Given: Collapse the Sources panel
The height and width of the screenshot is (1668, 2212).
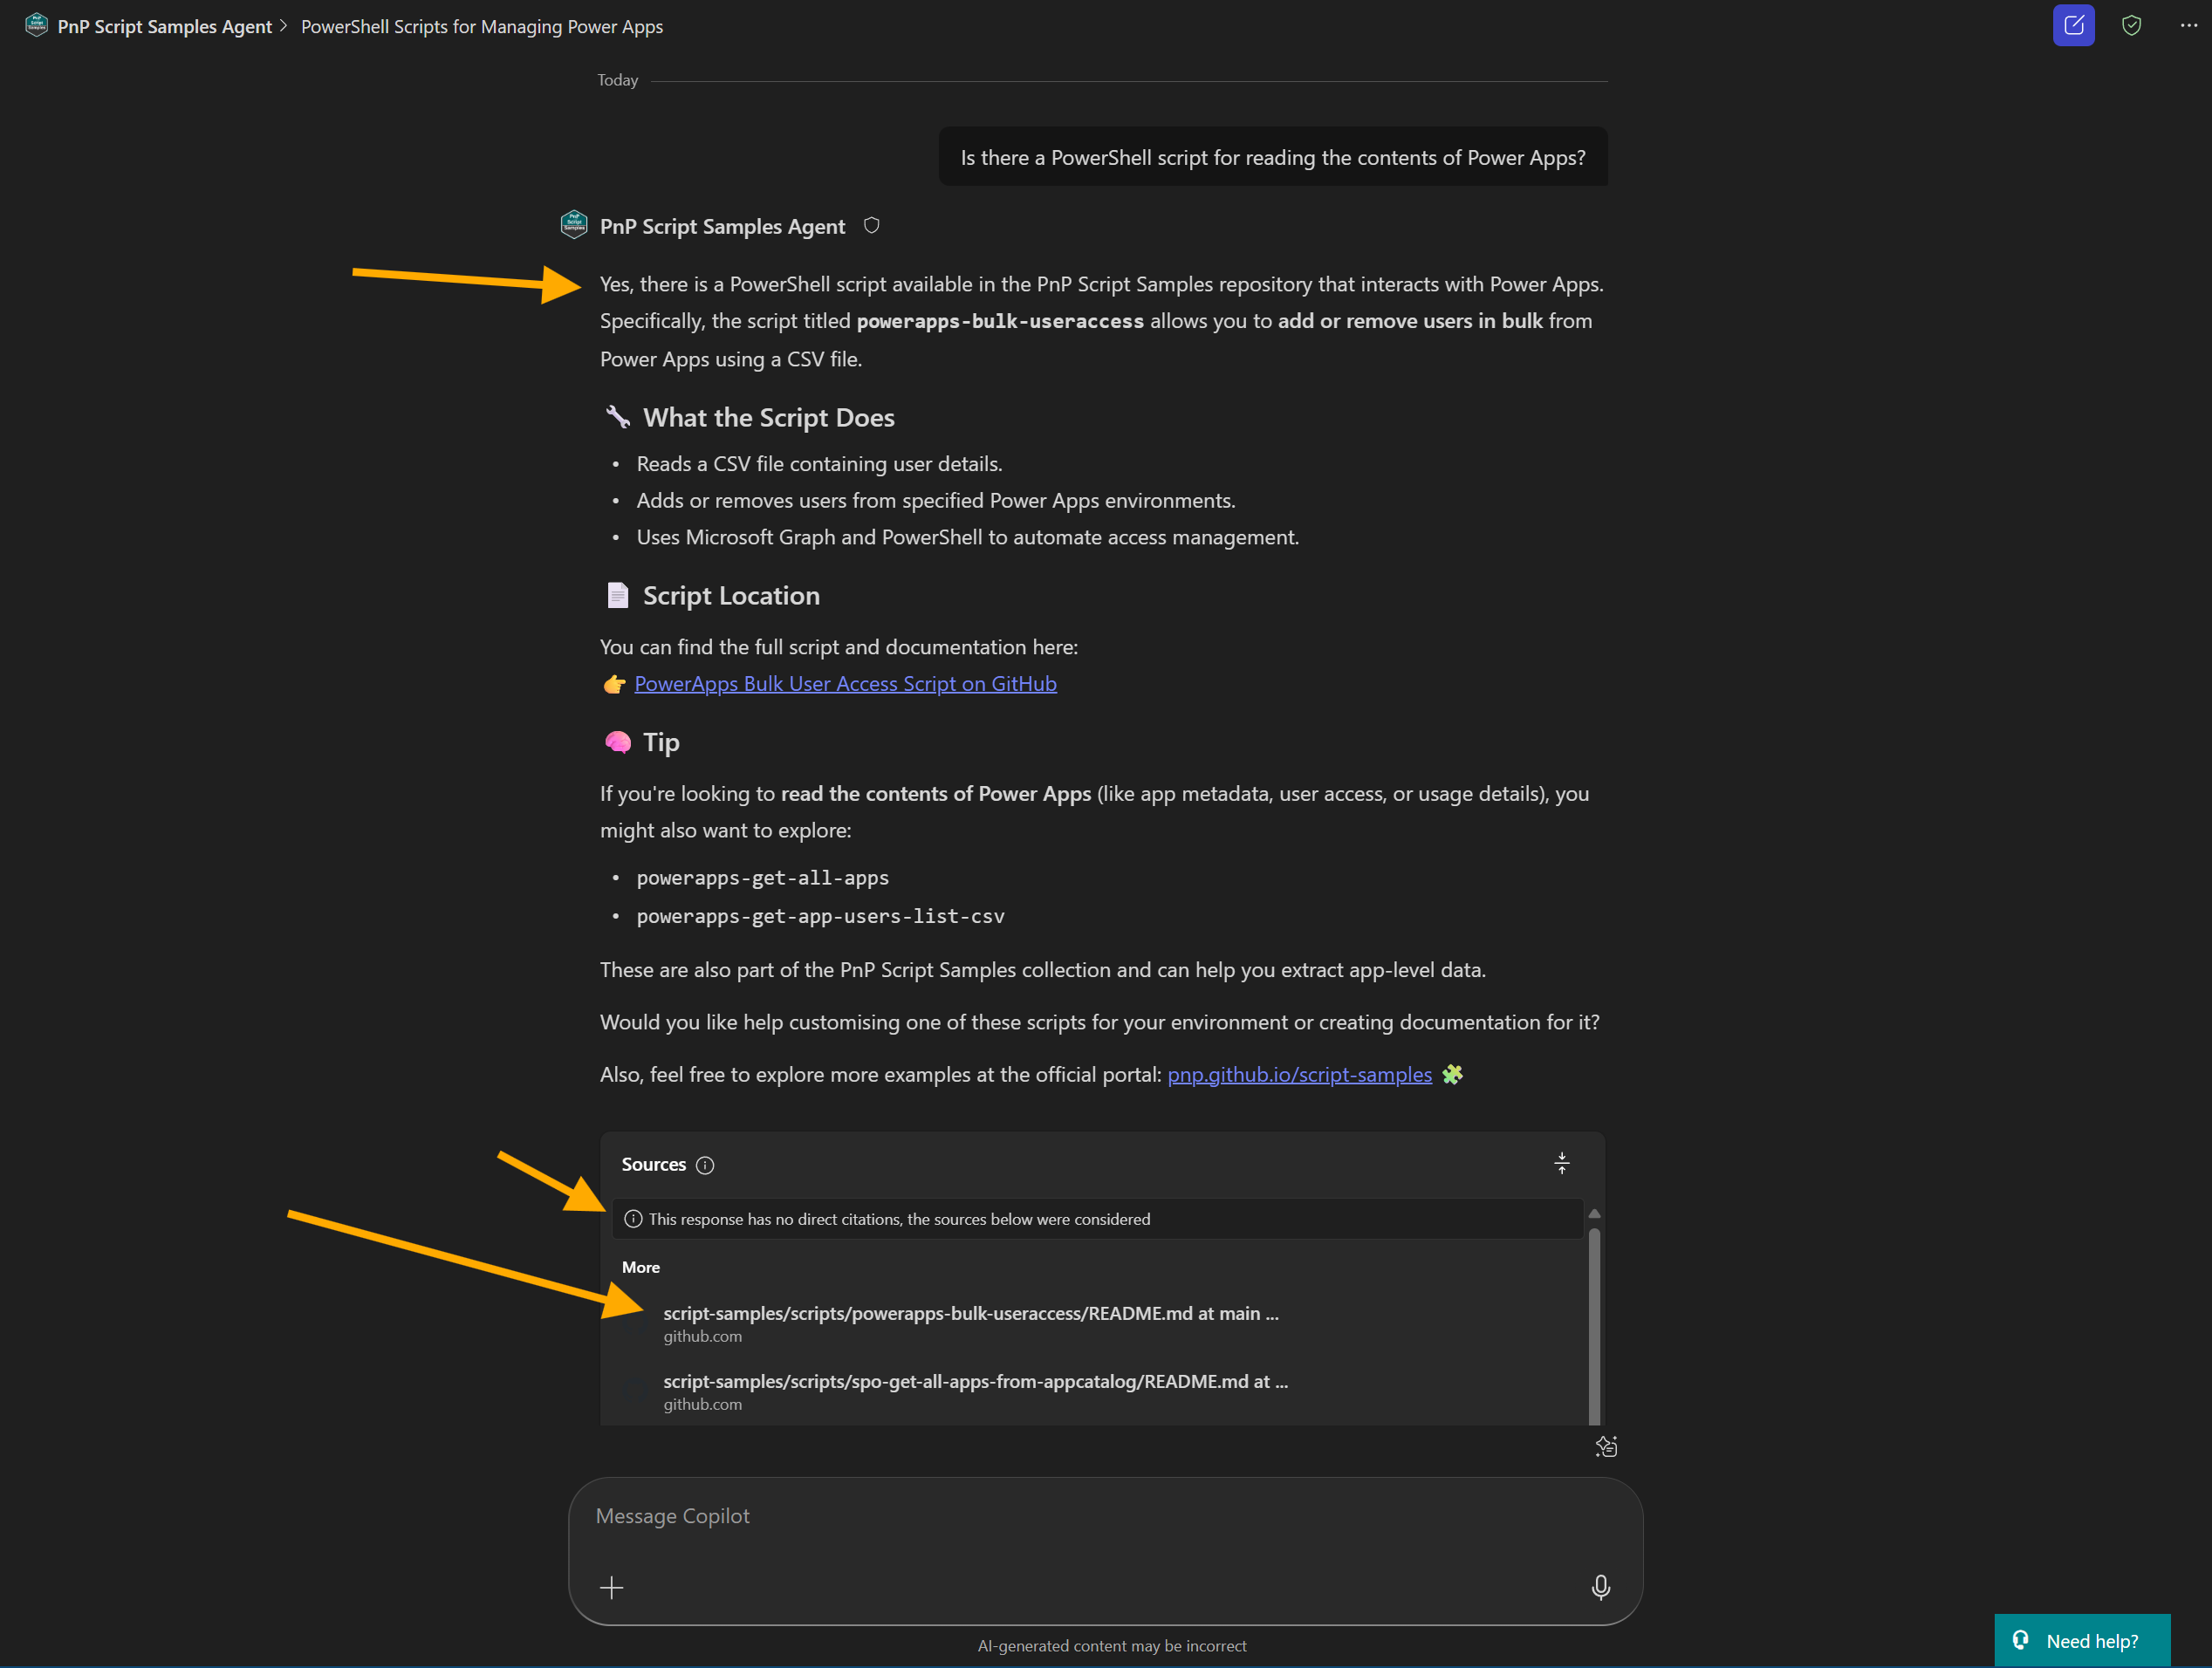Looking at the screenshot, I should tap(1561, 1163).
